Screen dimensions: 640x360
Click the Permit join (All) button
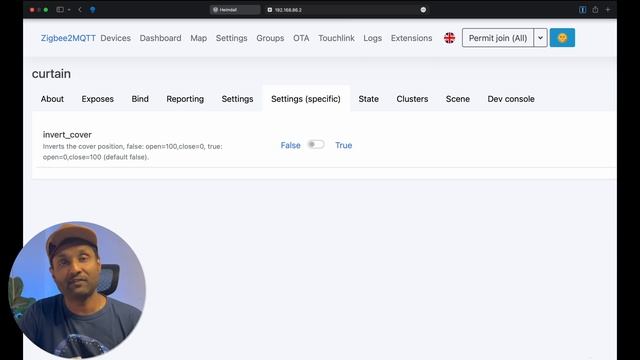[x=498, y=38]
